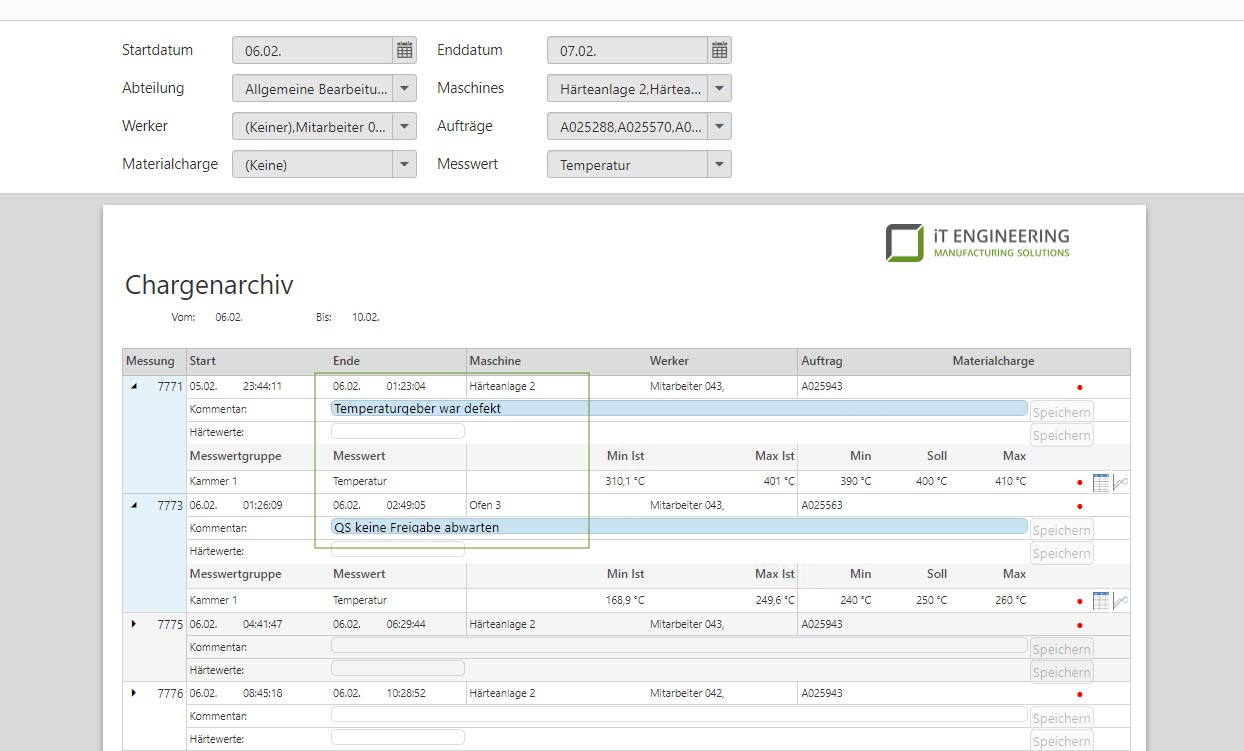This screenshot has height=751, width=1244.
Task: Open line chart for Kammer 1 of measurement 7773
Action: click(1121, 601)
